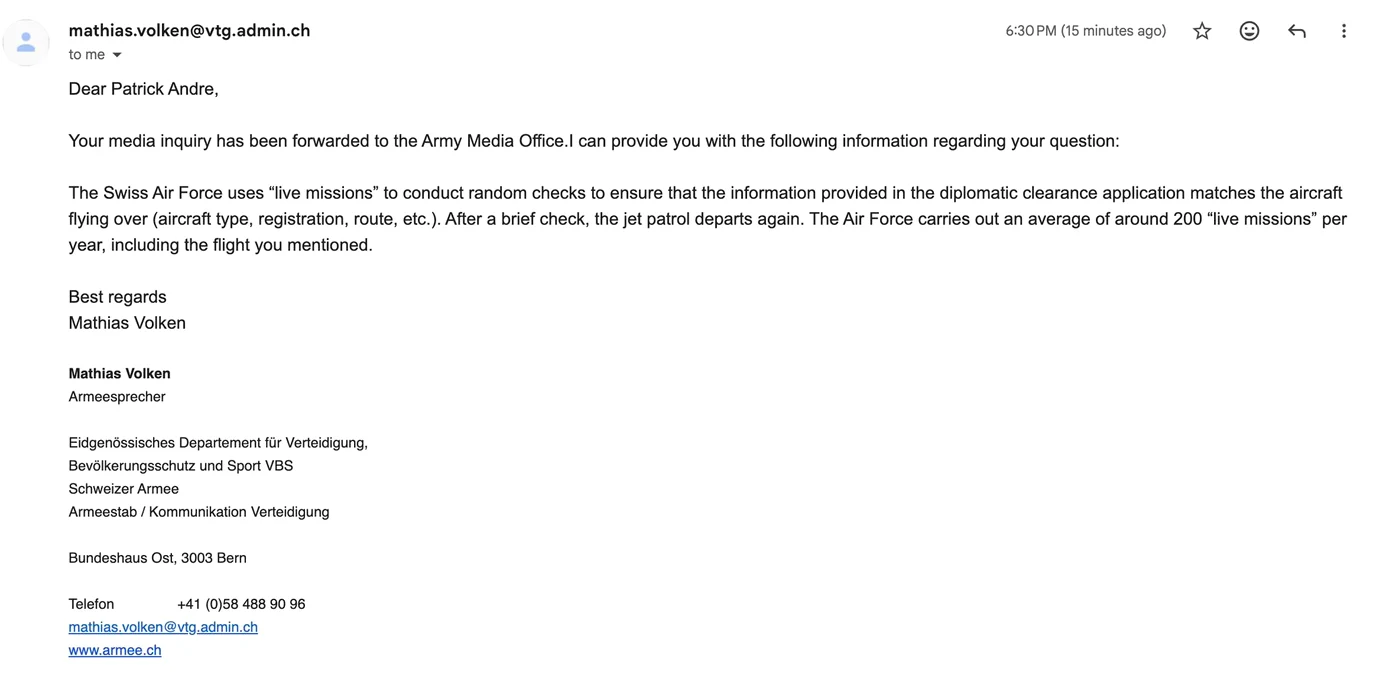This screenshot has height=689, width=1376.
Task: Click the "Armeesprecher" title text
Action: pos(117,397)
